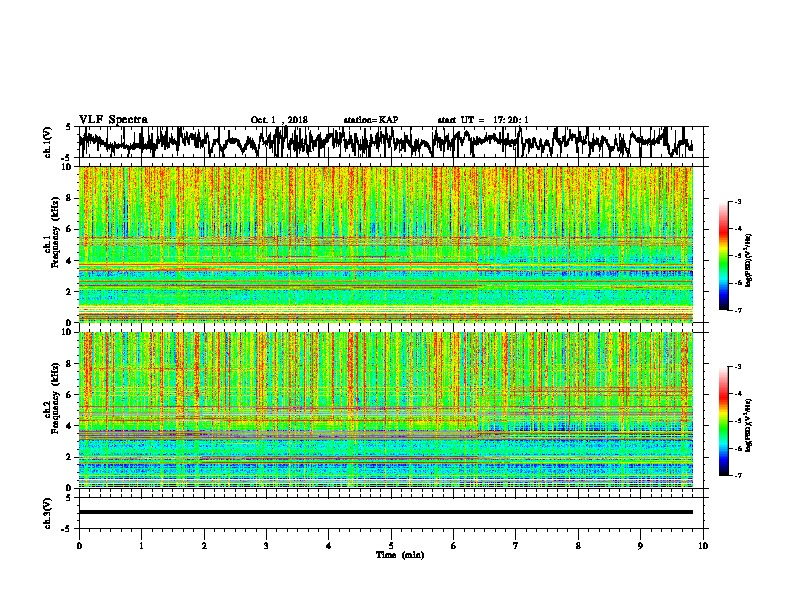792x612 pixels.
Task: Click the "-7" value on ch.1 color bar
Action: point(737,310)
